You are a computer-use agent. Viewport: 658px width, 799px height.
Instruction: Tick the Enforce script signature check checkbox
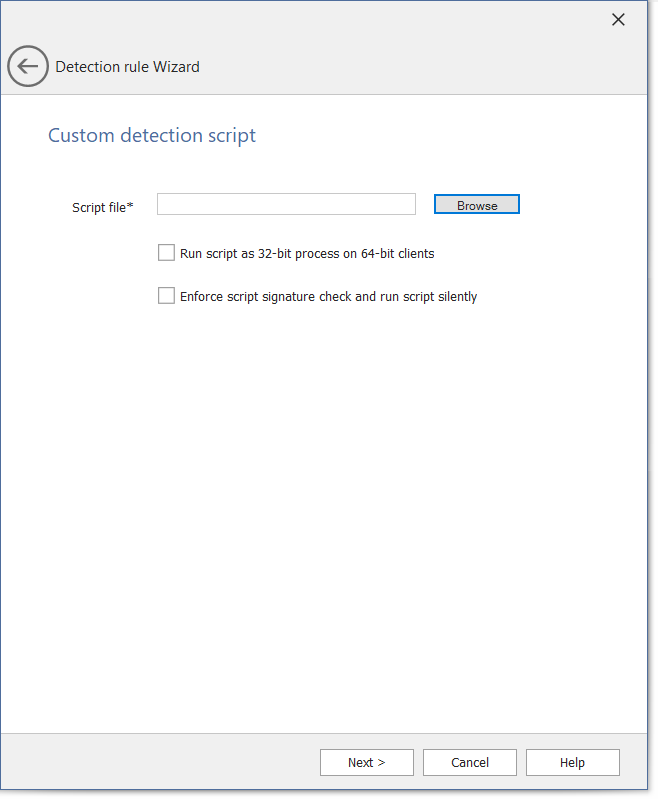tap(166, 296)
